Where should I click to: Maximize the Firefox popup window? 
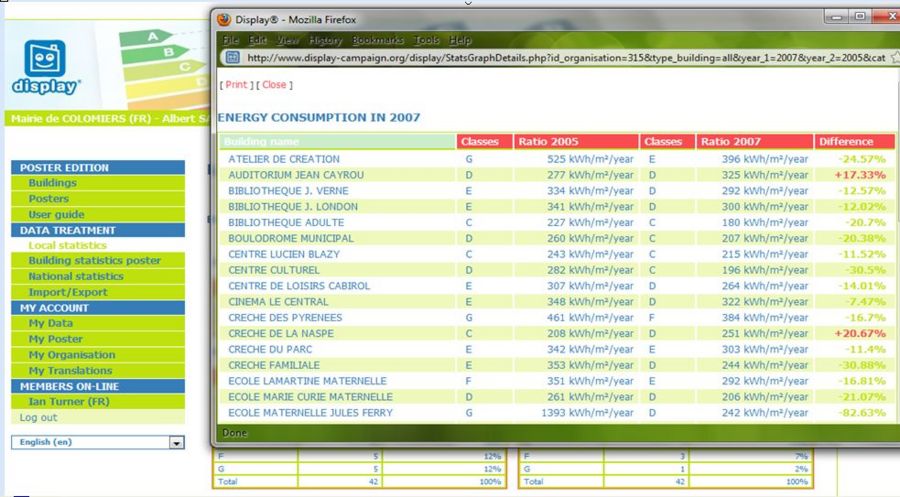(x=859, y=16)
